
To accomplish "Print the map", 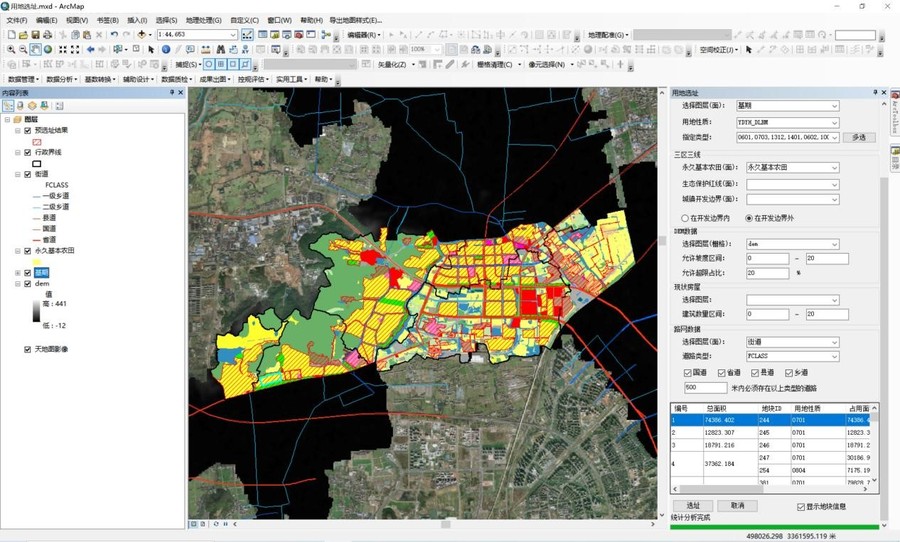I will click(47, 35).
